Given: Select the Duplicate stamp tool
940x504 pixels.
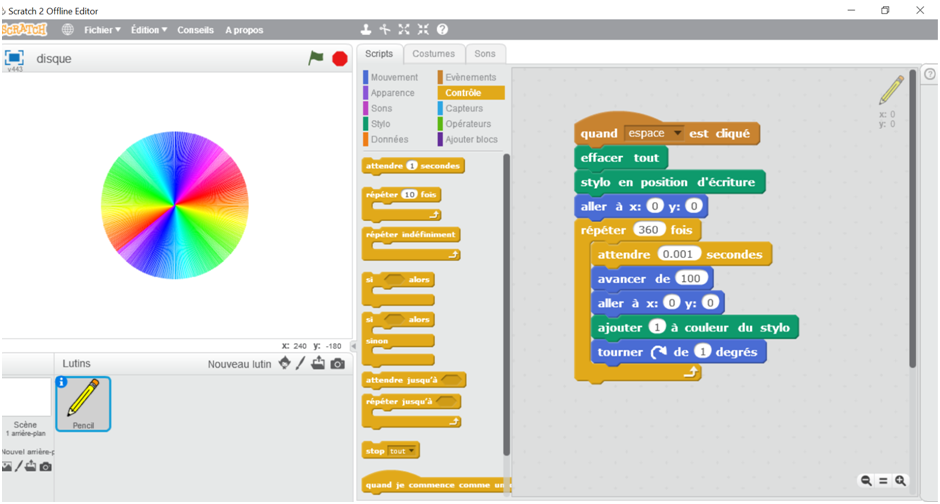Looking at the screenshot, I should pyautogui.click(x=366, y=30).
